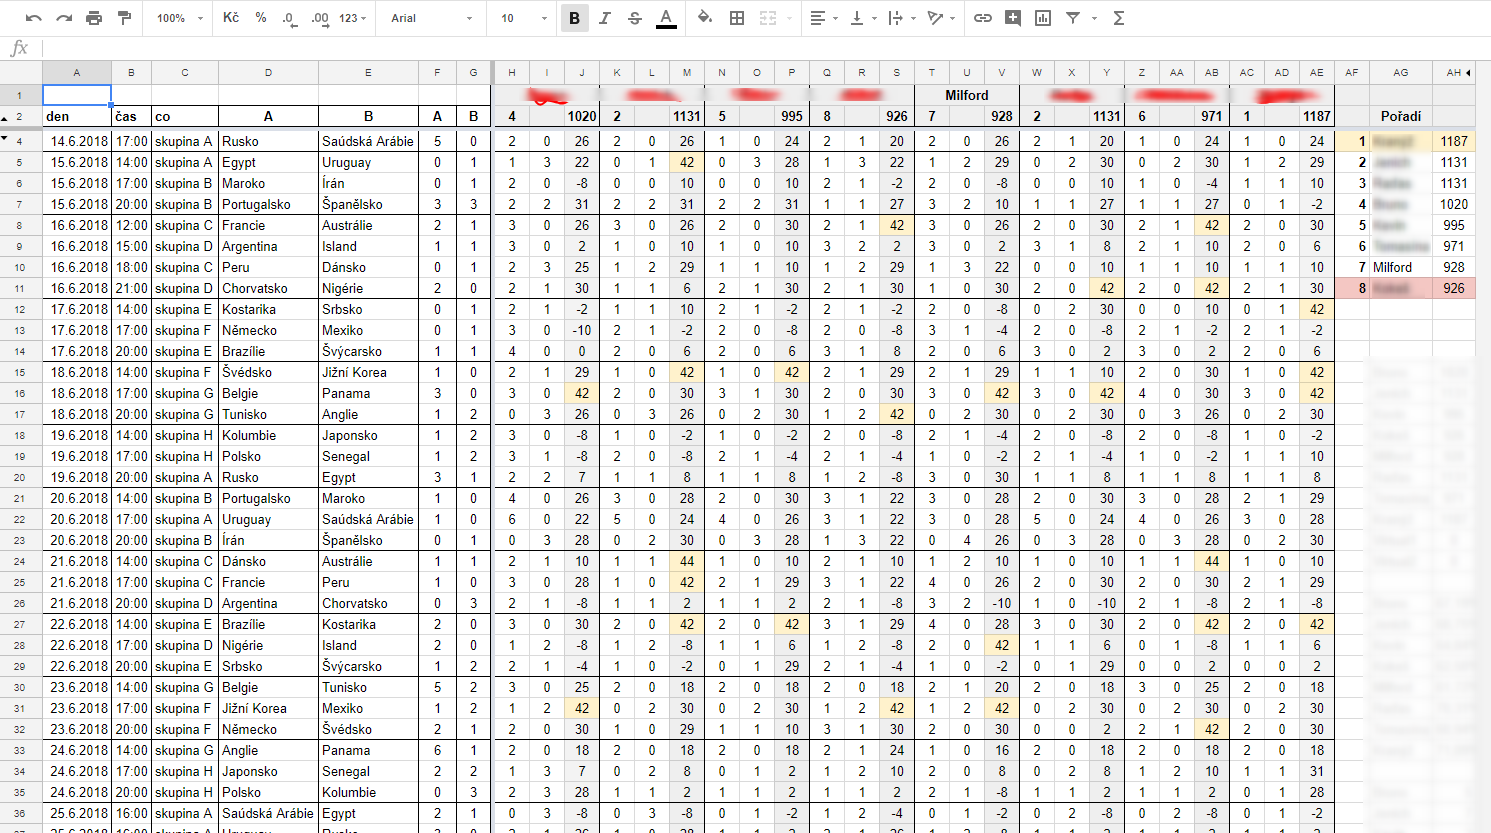
Task: Open the font size 10 dropdown
Action: (x=524, y=18)
